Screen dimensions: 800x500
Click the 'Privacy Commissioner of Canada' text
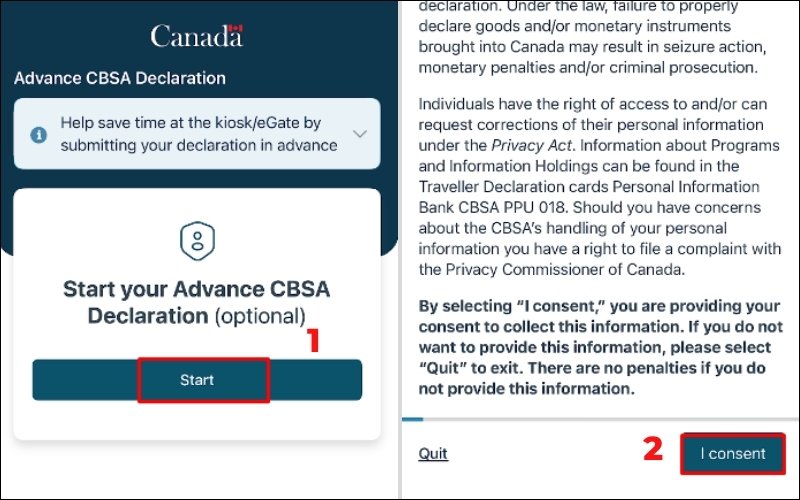[552, 269]
